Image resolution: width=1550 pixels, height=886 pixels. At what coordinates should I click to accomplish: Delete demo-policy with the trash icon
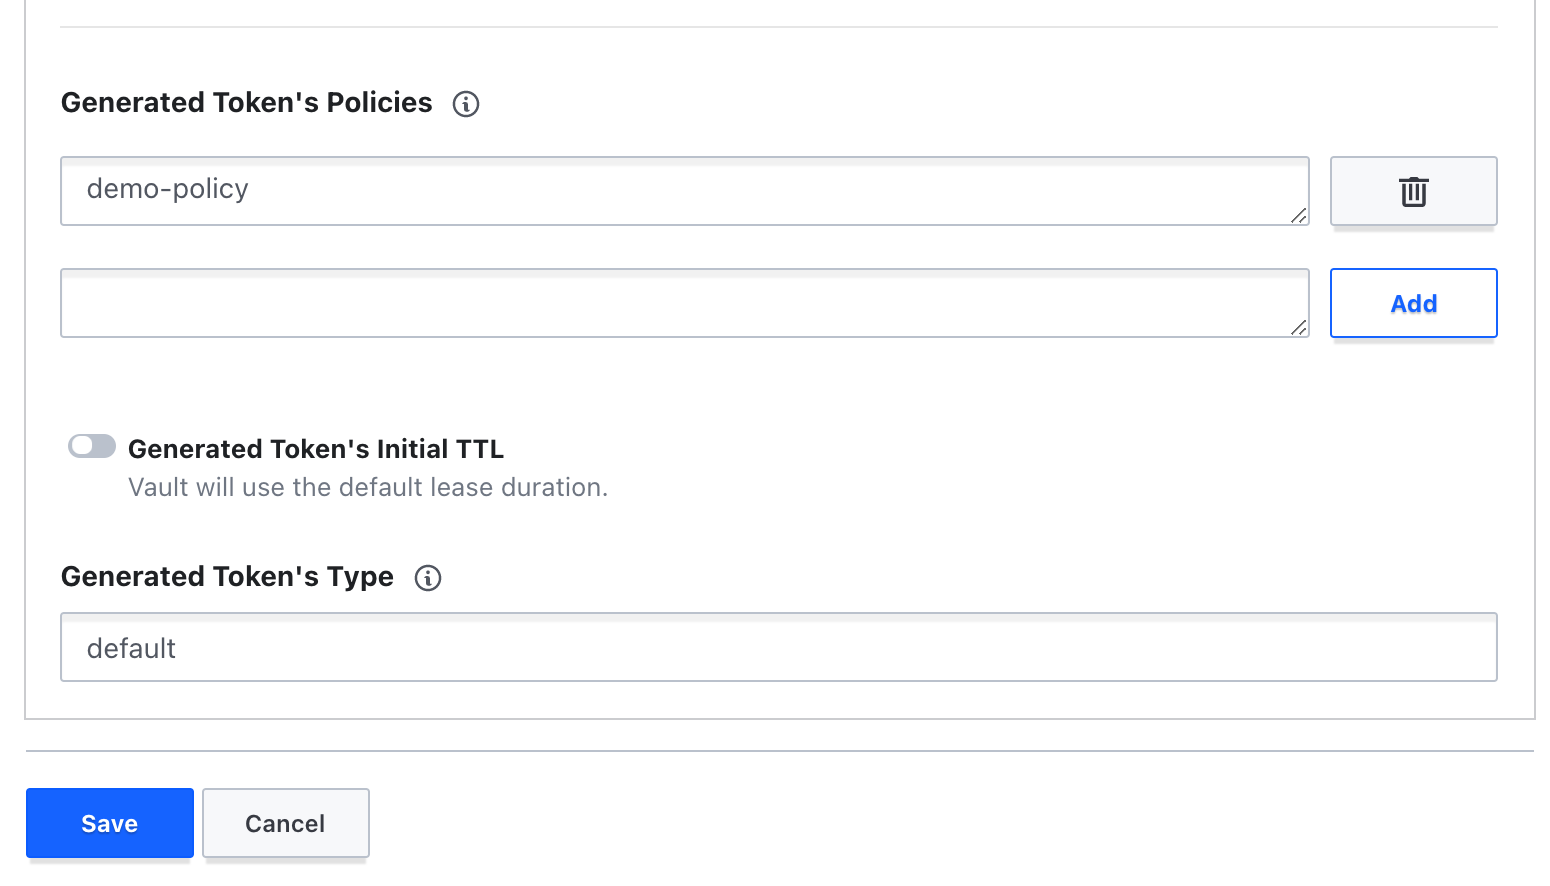click(x=1413, y=191)
